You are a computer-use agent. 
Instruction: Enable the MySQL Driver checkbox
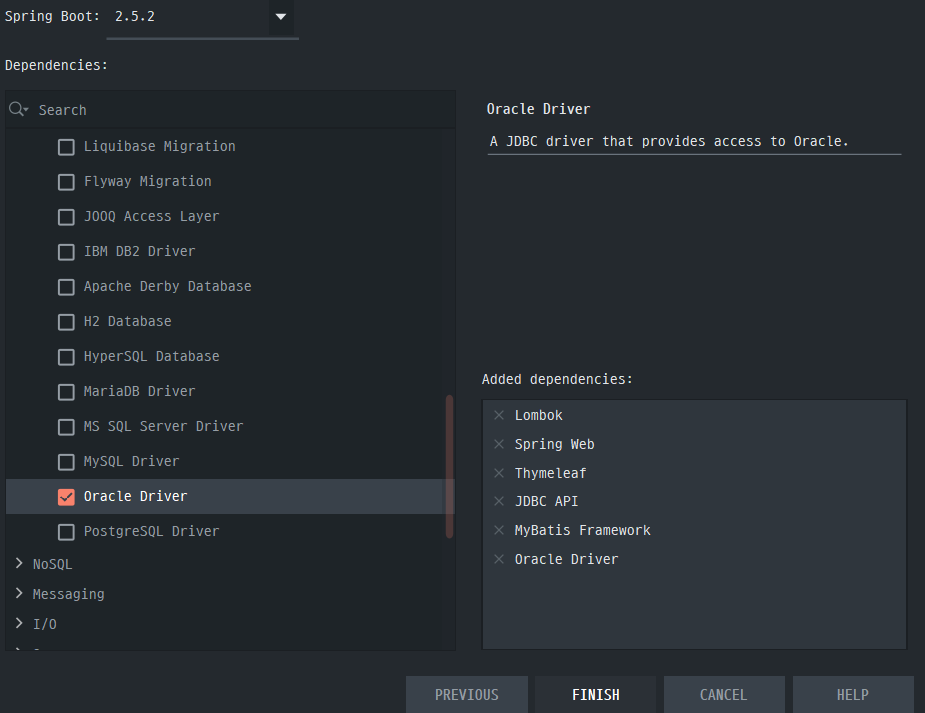[66, 462]
